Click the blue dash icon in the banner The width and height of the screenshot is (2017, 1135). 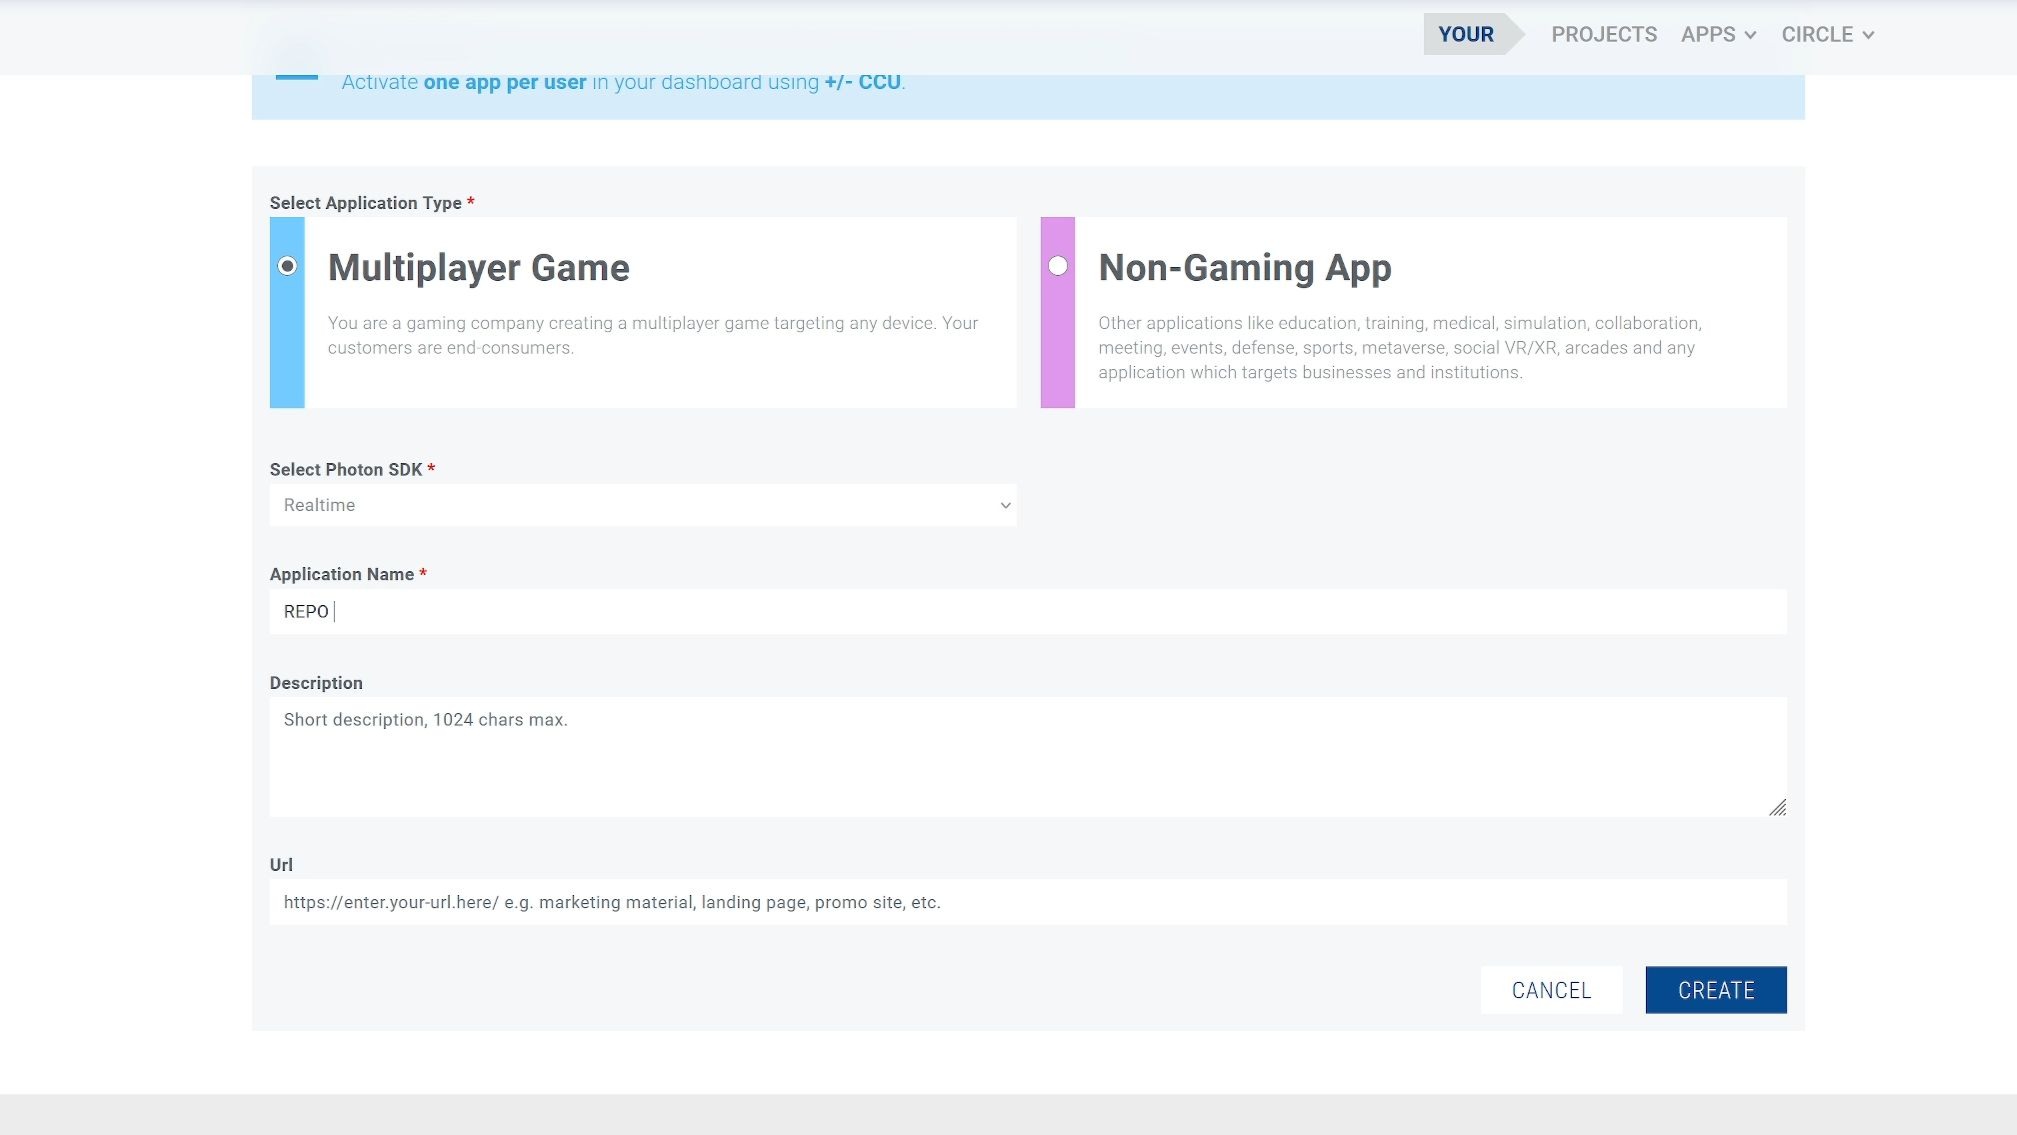(297, 77)
